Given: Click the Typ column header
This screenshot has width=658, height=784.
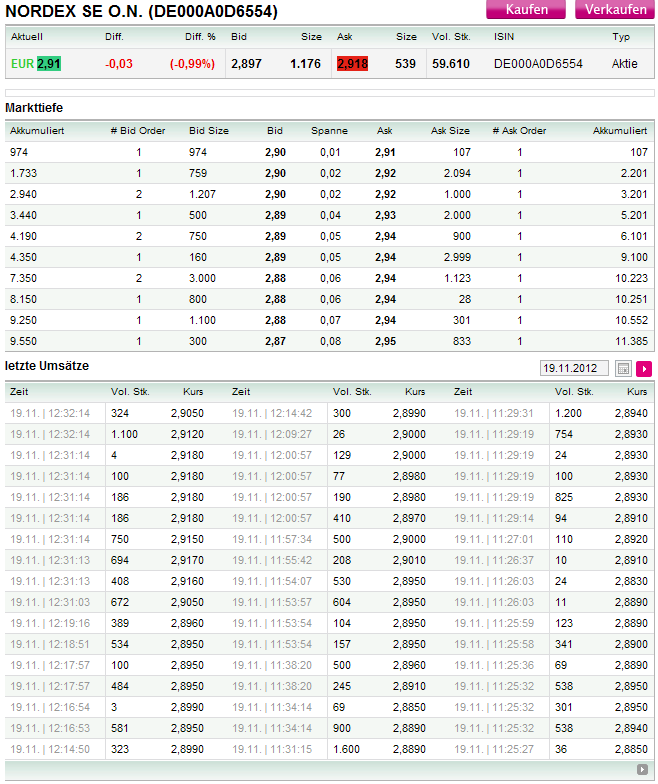Looking at the screenshot, I should pos(621,36).
